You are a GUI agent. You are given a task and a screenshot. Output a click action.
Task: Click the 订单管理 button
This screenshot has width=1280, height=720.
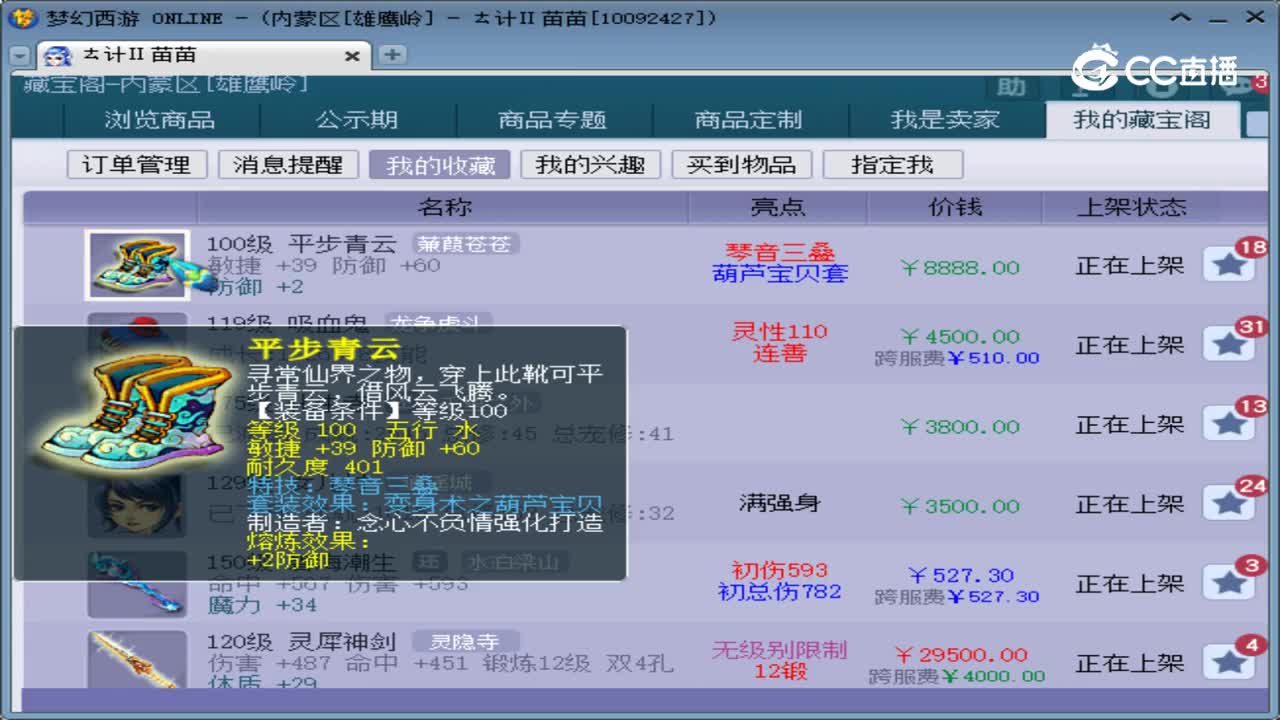(x=136, y=164)
